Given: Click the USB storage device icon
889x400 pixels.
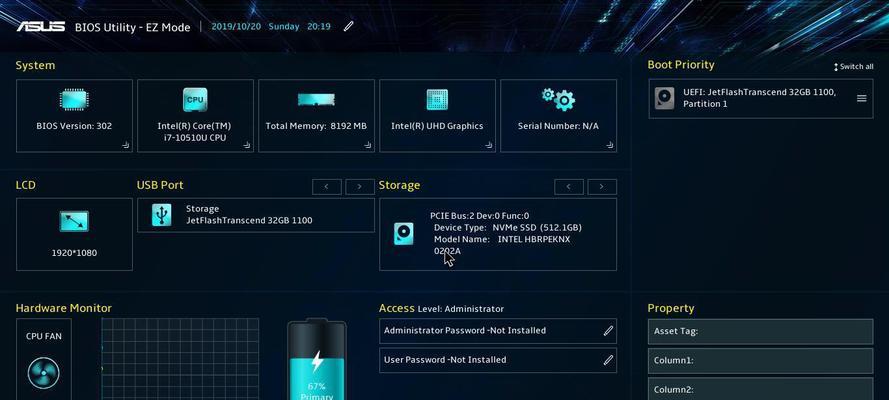Looking at the screenshot, I should (x=161, y=215).
